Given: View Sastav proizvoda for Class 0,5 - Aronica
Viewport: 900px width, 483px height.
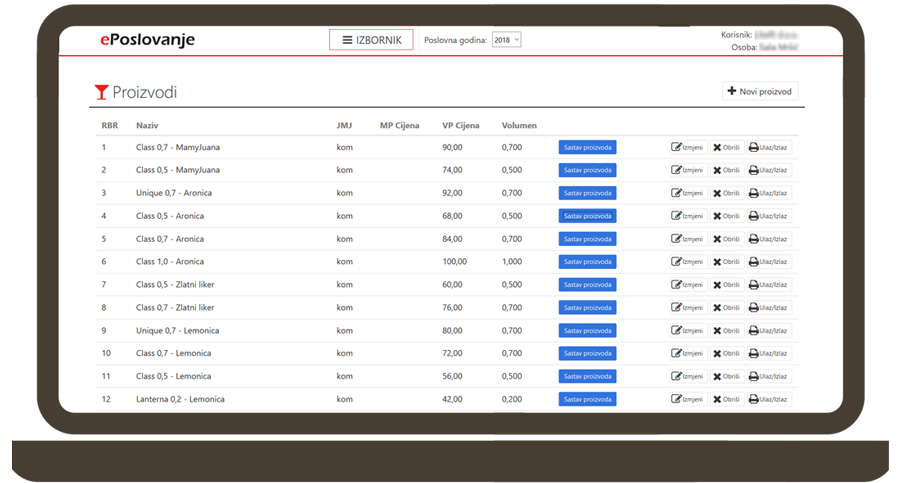Looking at the screenshot, I should pyautogui.click(x=587, y=216).
